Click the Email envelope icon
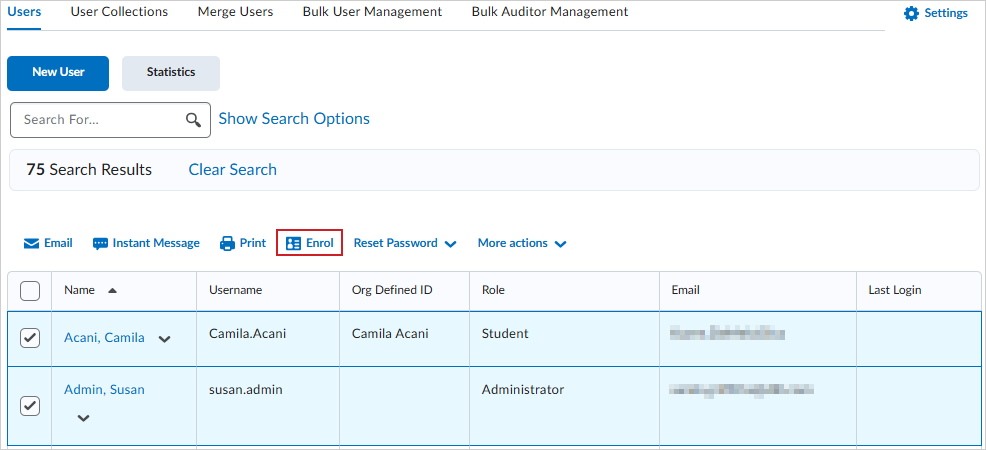Viewport: 986px width, 450px height. pyautogui.click(x=31, y=243)
